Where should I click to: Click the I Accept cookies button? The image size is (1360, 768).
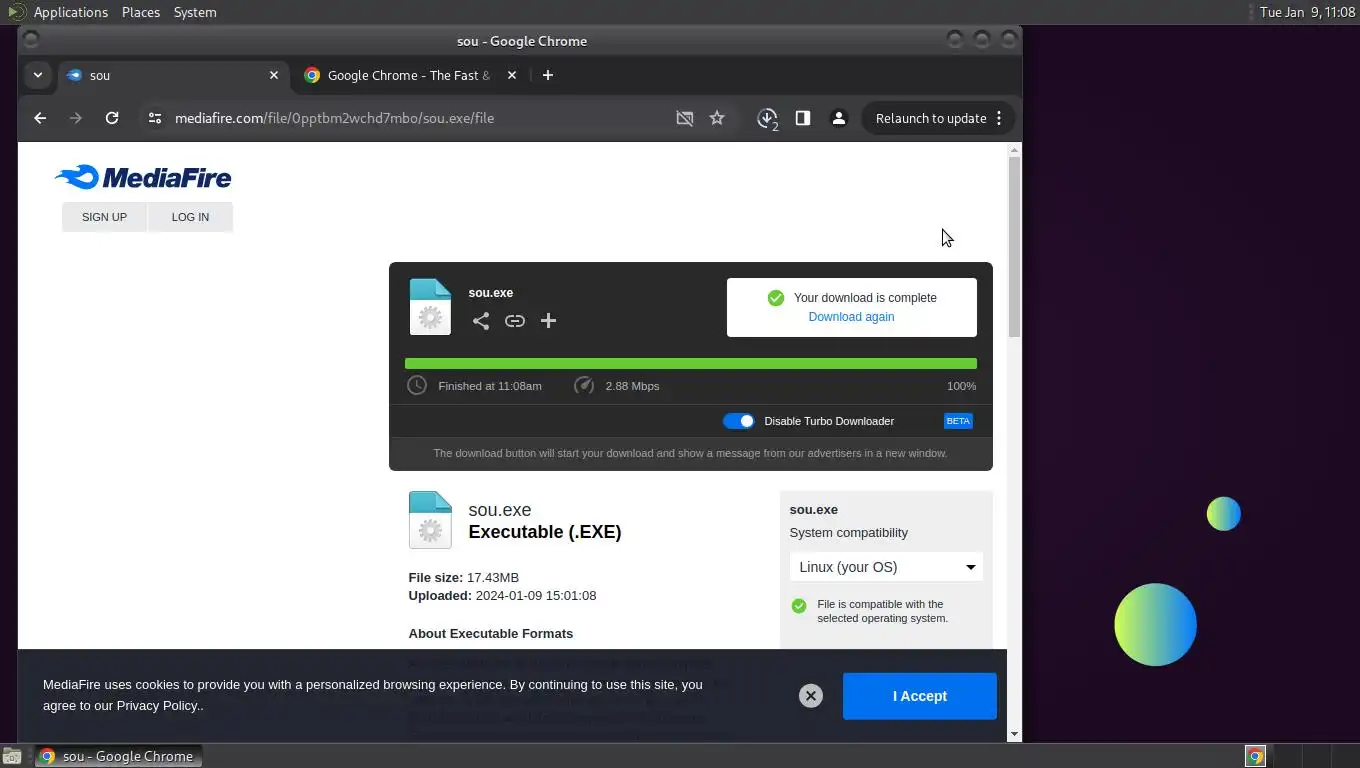click(x=920, y=696)
